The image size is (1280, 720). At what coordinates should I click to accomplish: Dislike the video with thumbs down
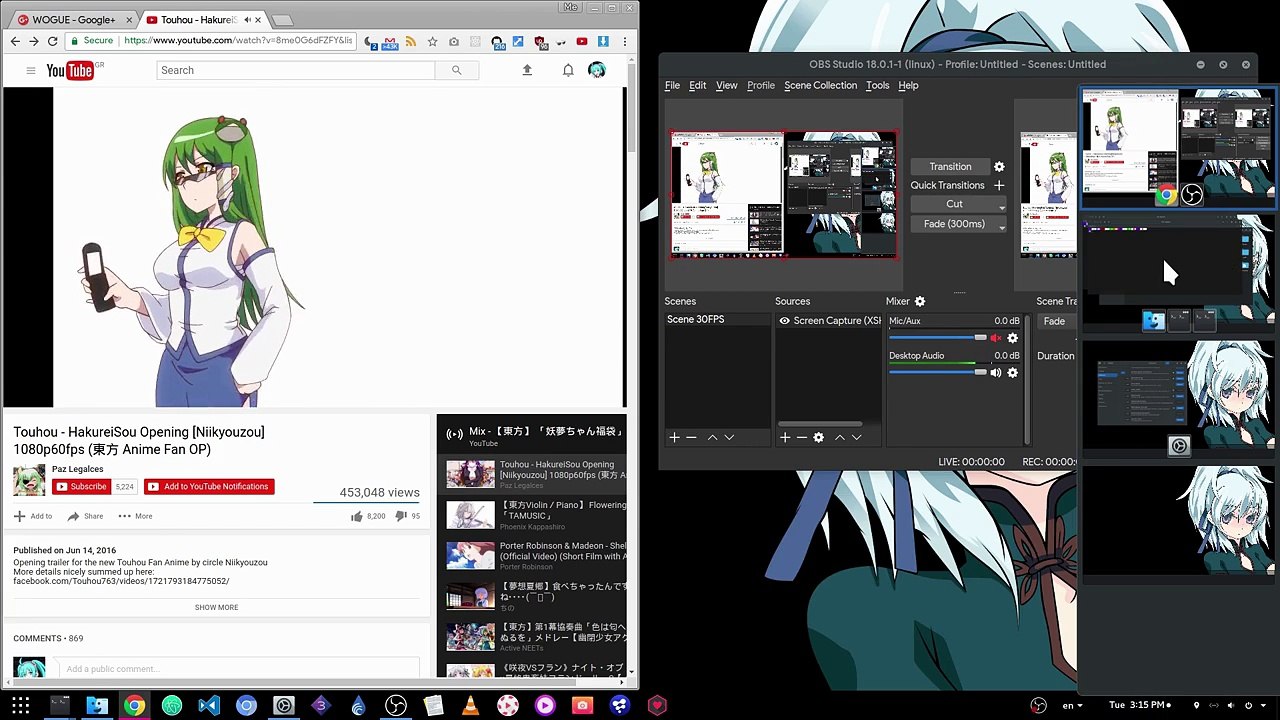click(x=401, y=516)
